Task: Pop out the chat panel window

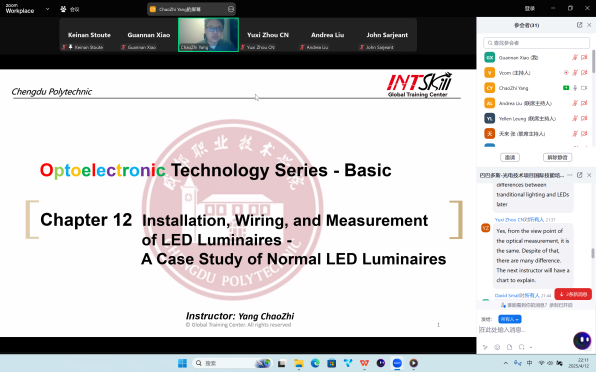Action: coord(579,175)
